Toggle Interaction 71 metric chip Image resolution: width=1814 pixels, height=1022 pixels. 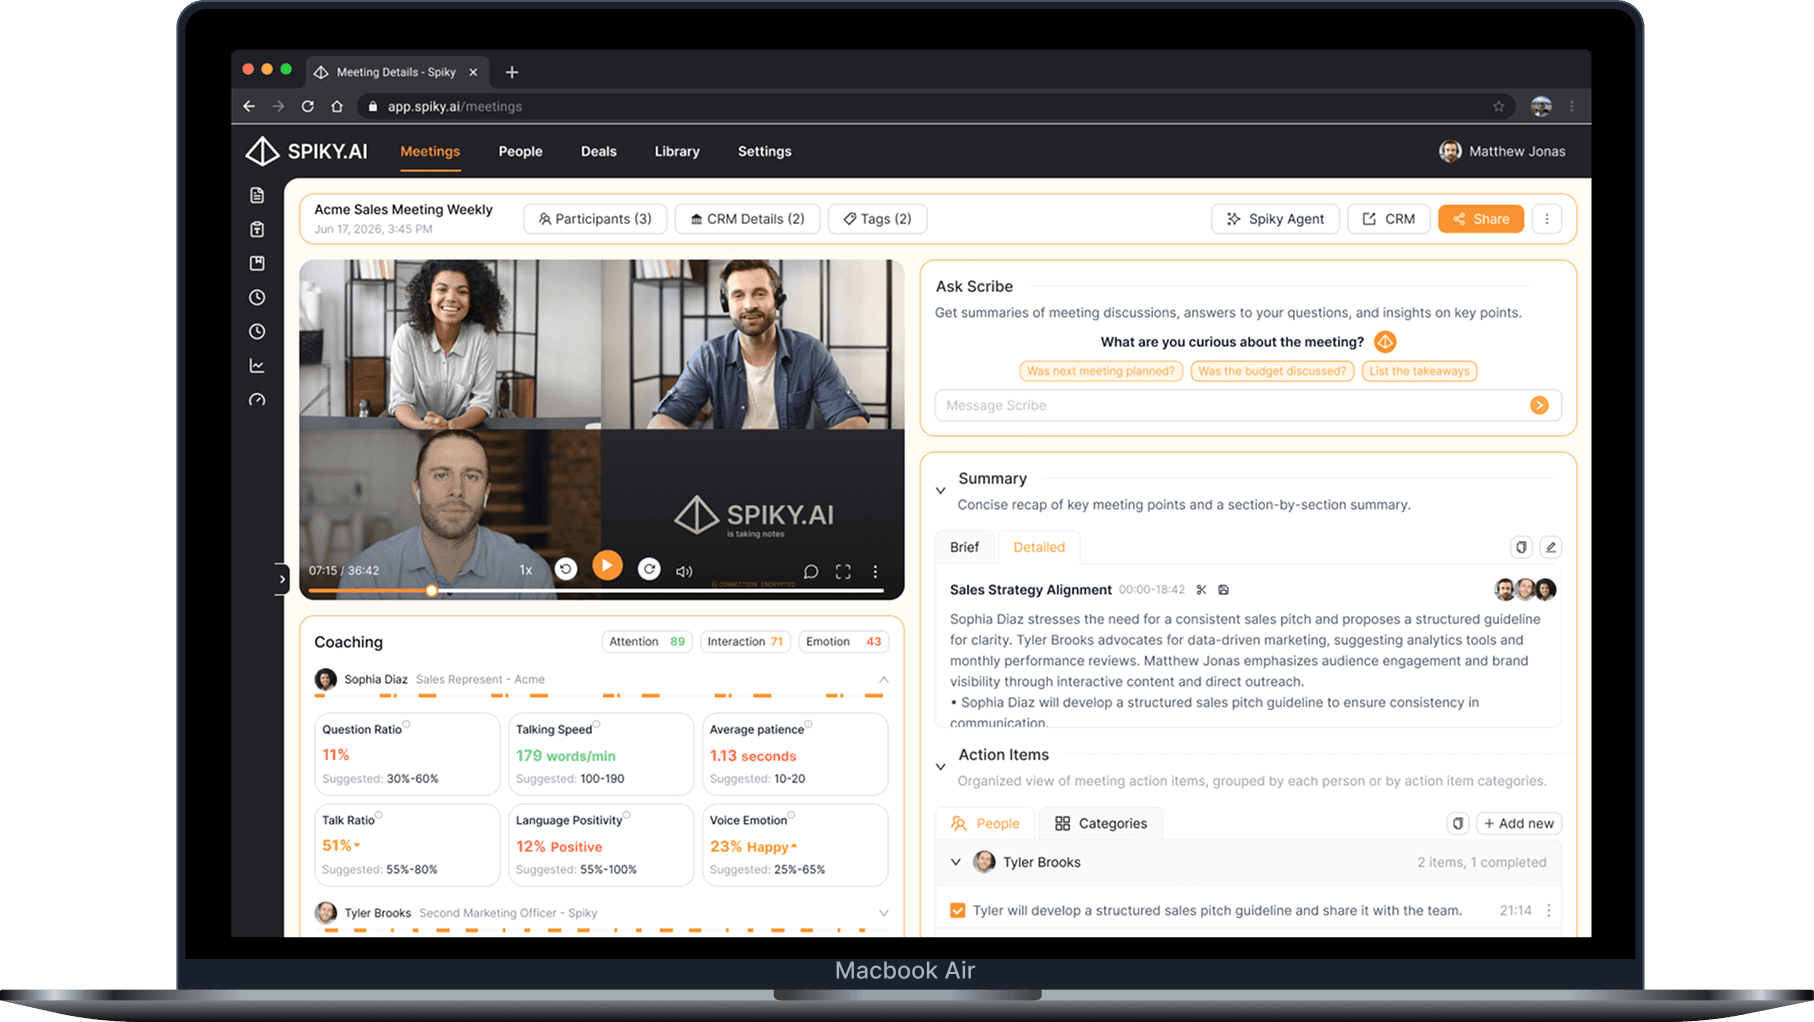[745, 642]
